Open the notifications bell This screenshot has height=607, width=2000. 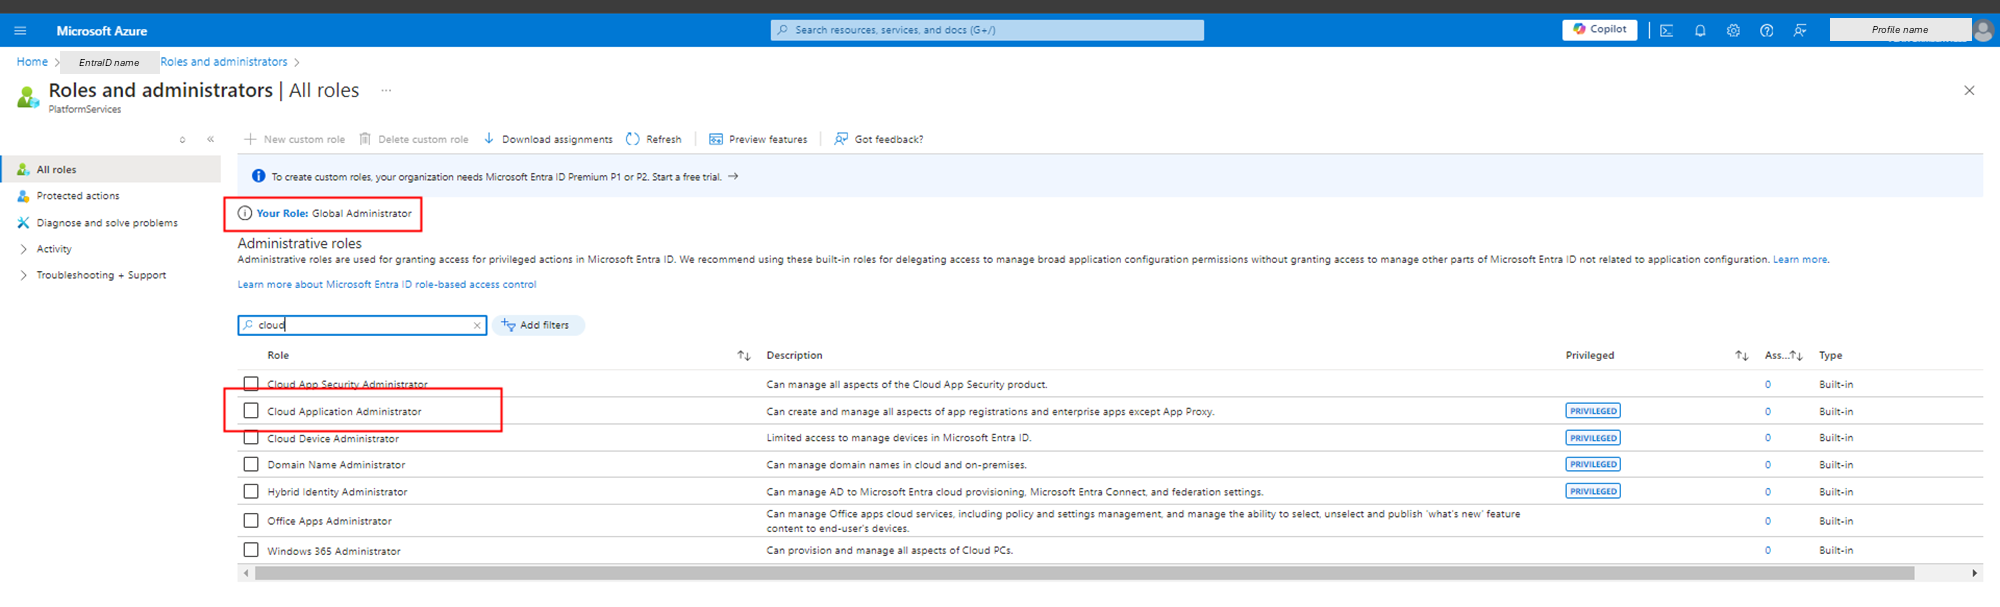1700,31
